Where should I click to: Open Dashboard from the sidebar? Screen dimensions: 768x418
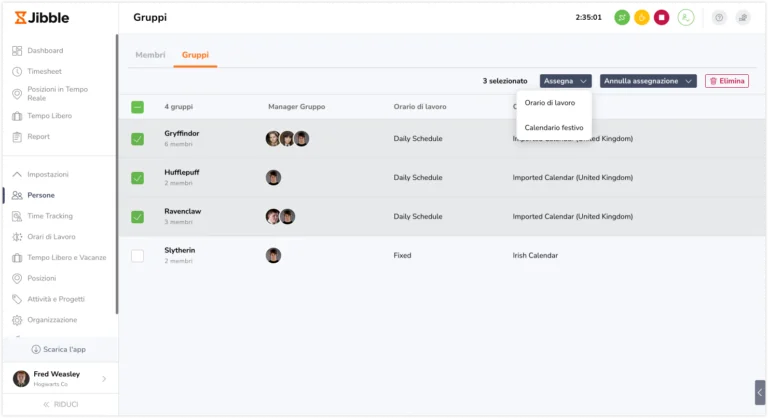[45, 50]
